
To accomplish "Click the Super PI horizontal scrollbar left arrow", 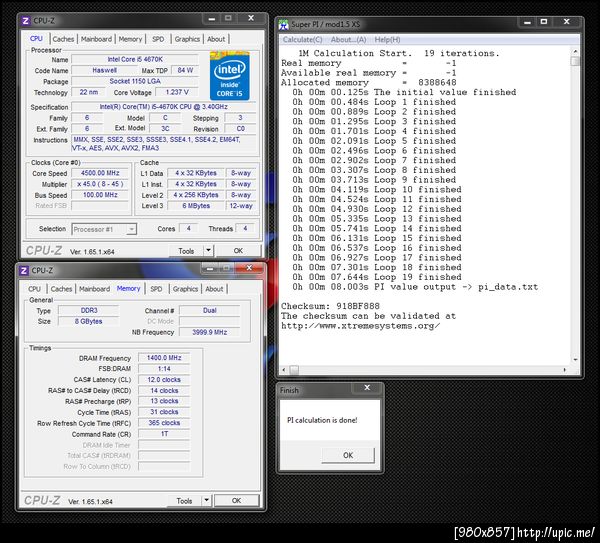I will coord(284,370).
